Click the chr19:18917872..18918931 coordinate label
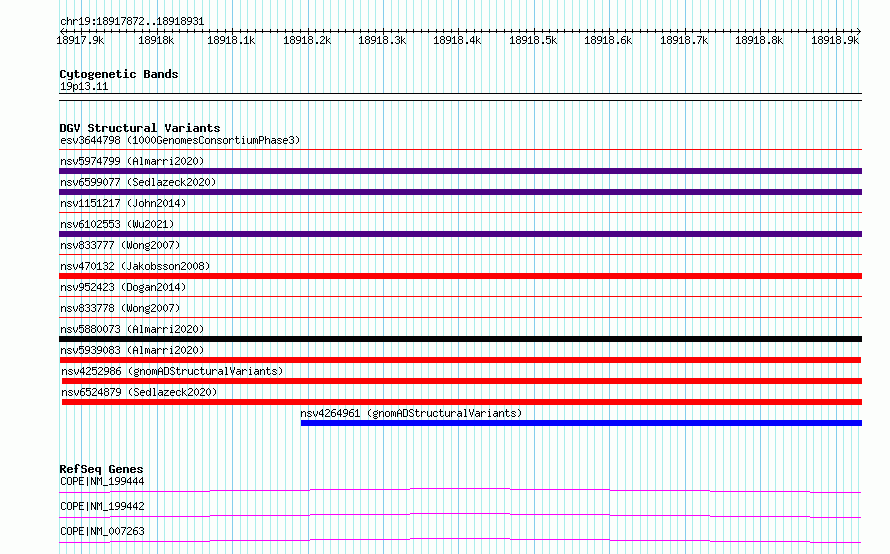This screenshot has width=890, height=554. (132, 22)
